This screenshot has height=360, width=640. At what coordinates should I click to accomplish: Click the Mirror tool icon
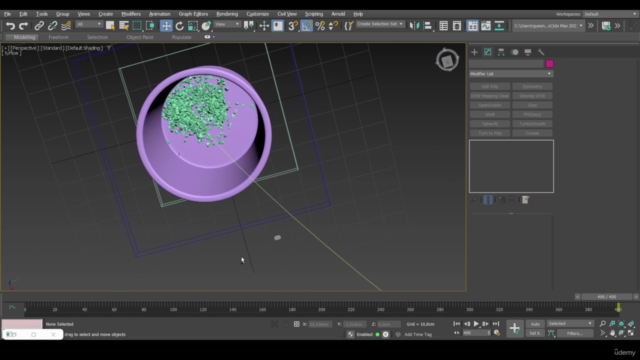[x=414, y=26]
